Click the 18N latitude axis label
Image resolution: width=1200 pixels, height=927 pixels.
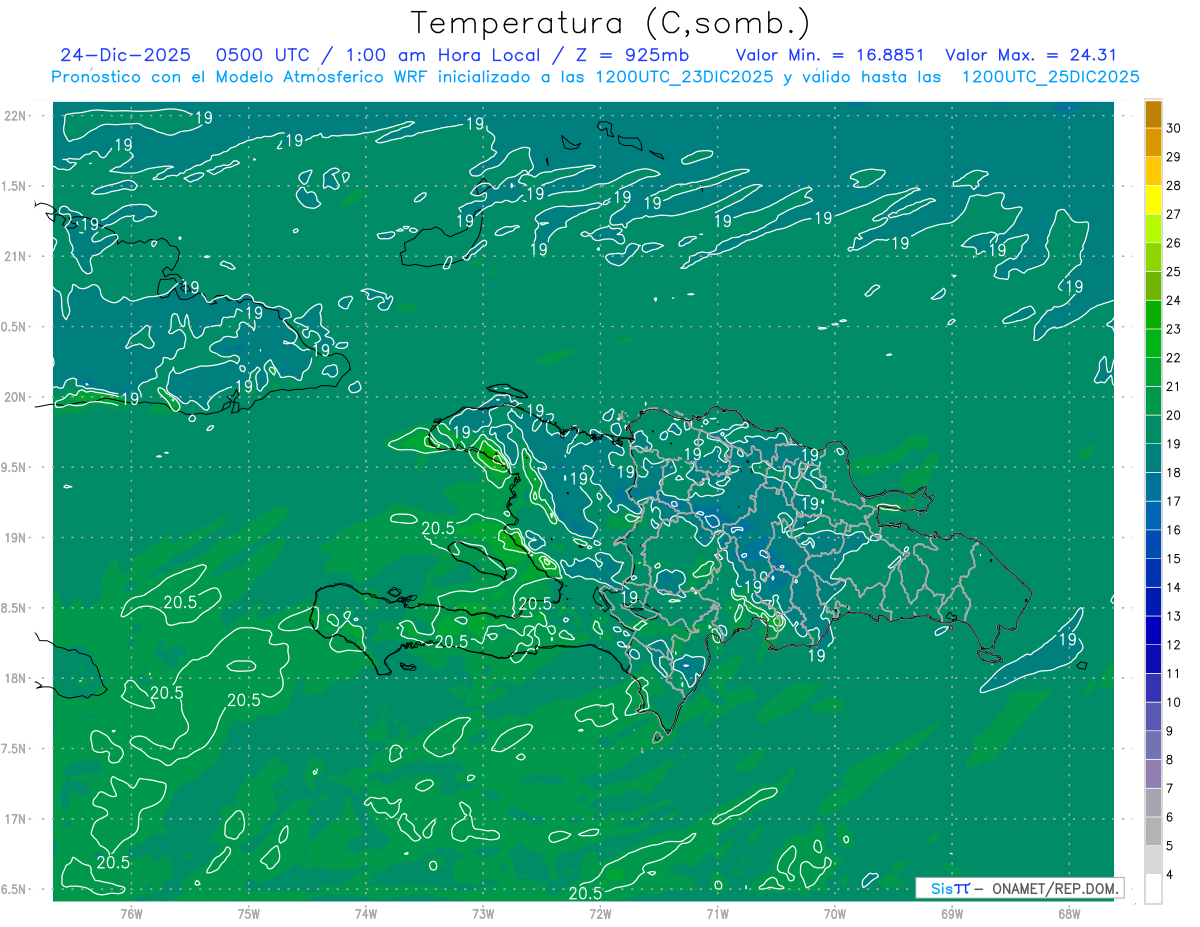[x=16, y=678]
